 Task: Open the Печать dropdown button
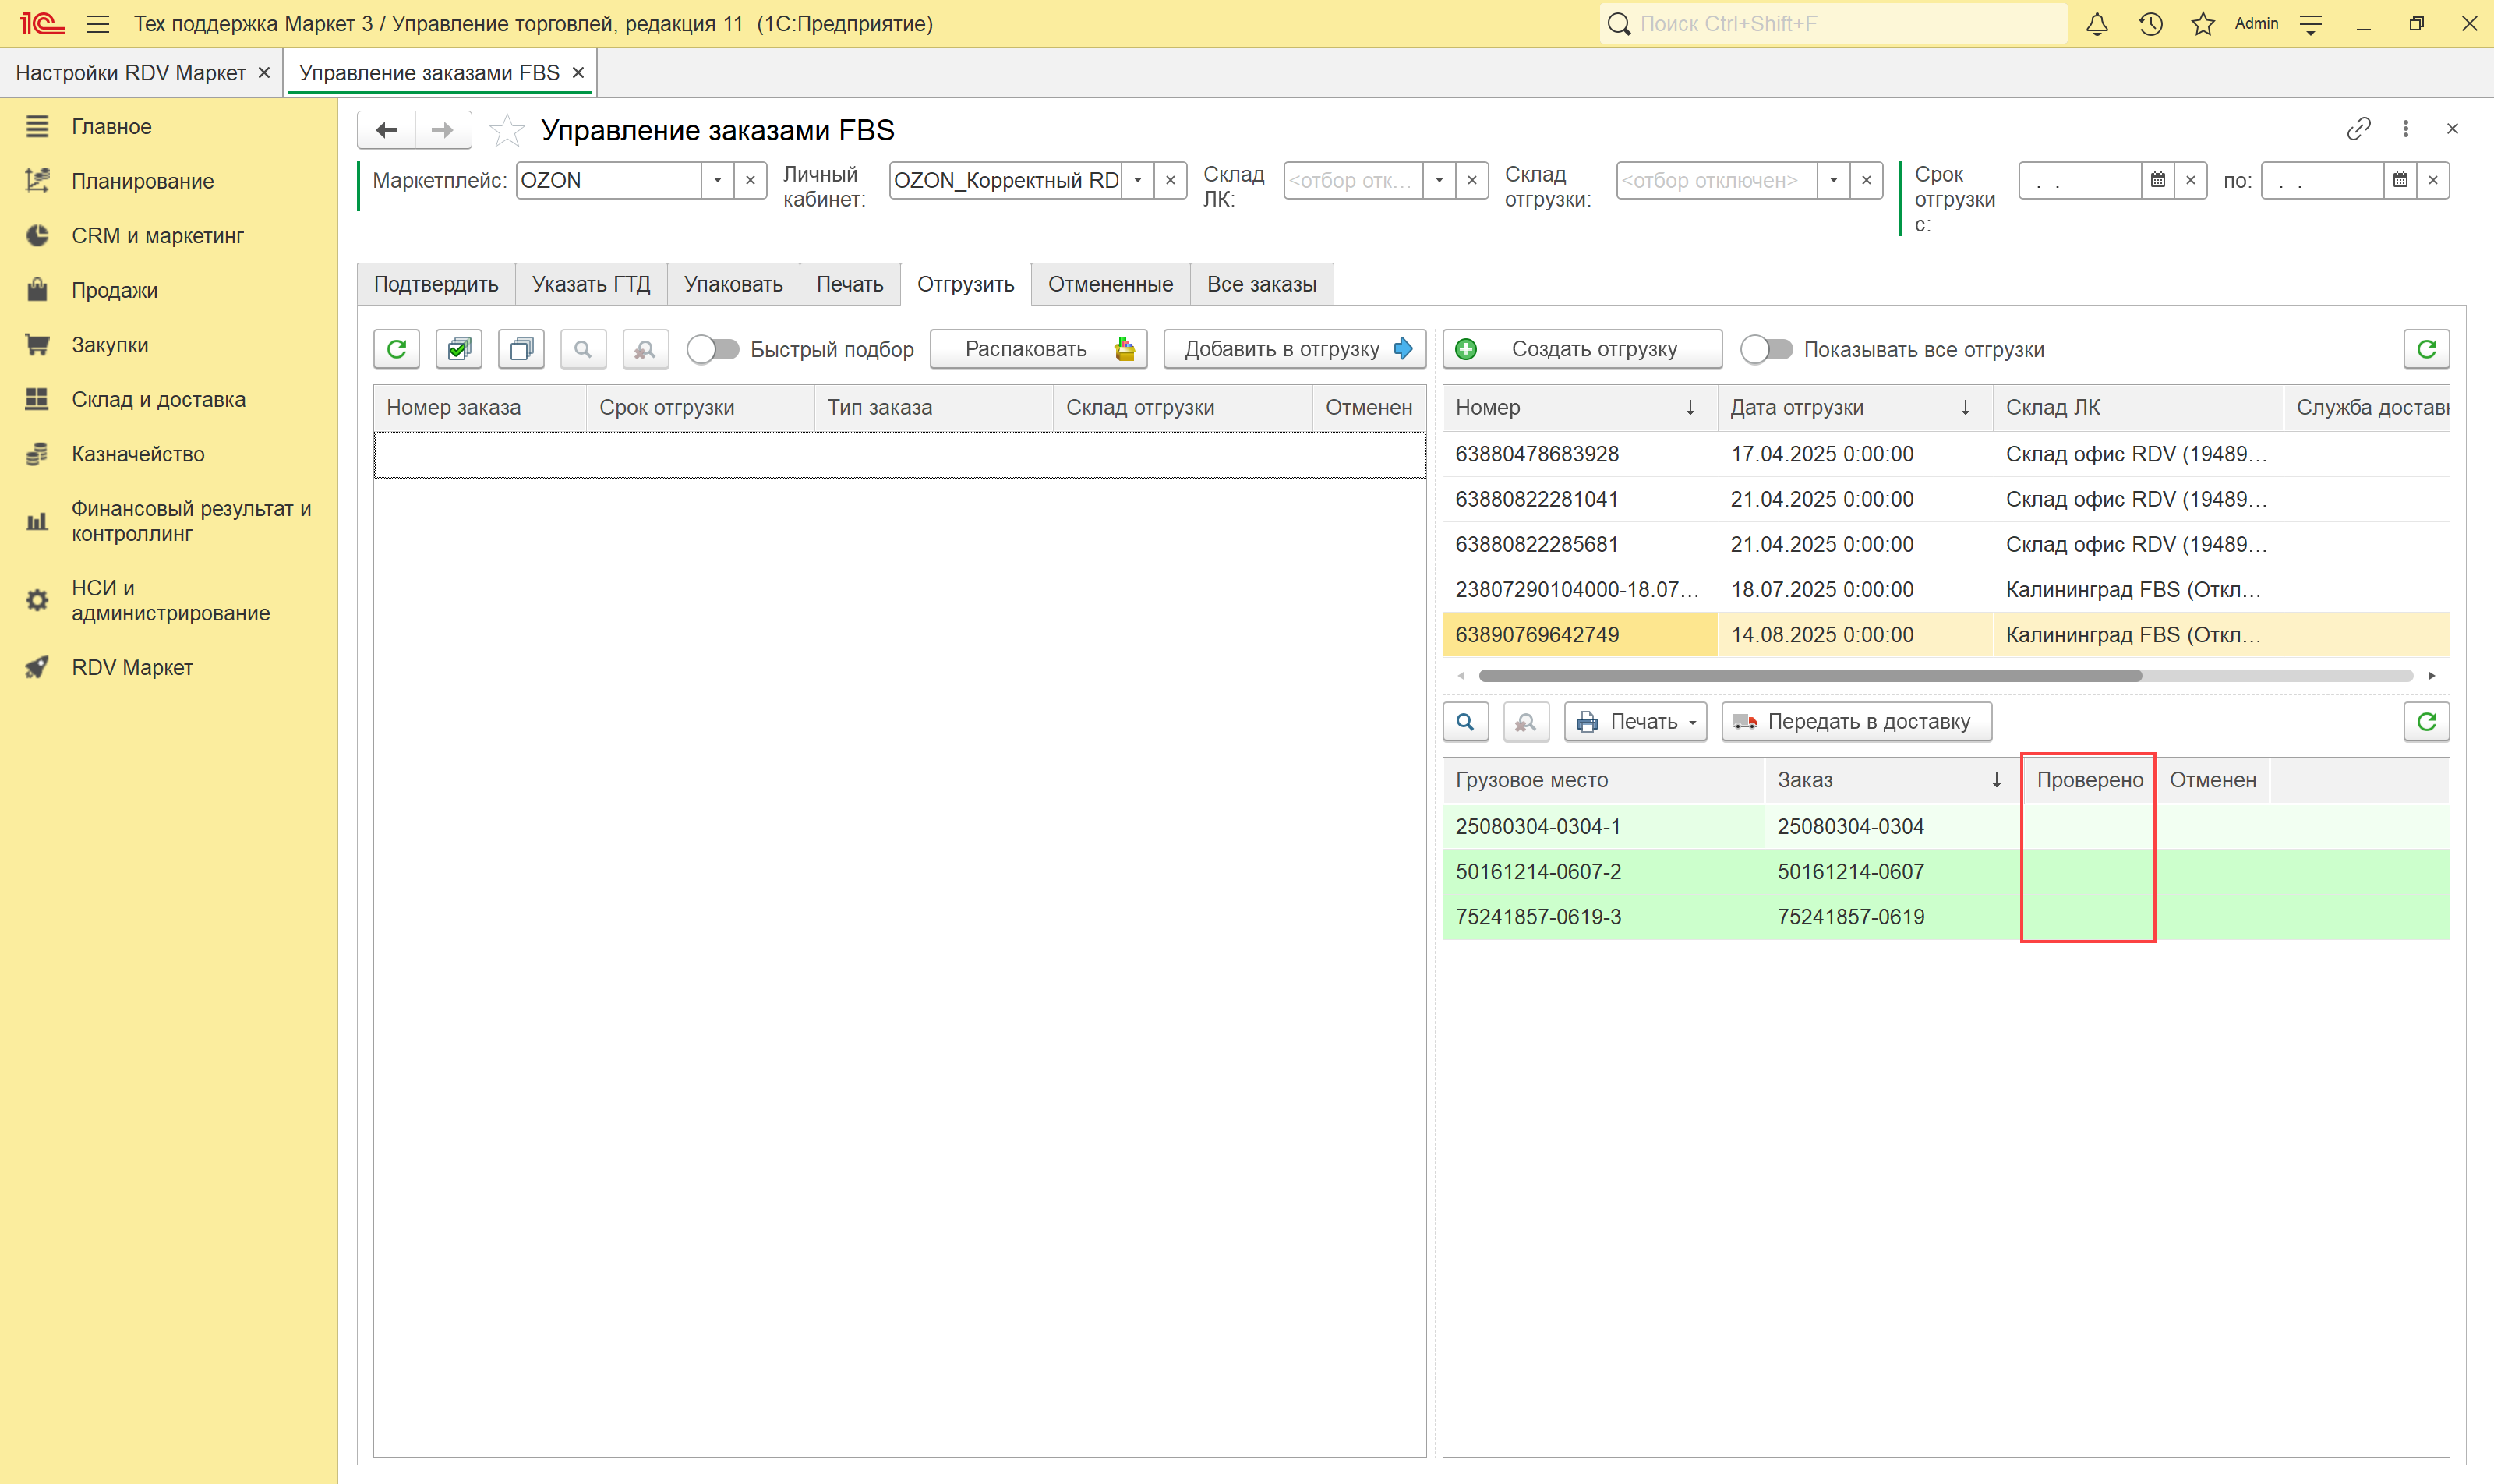tap(1635, 722)
